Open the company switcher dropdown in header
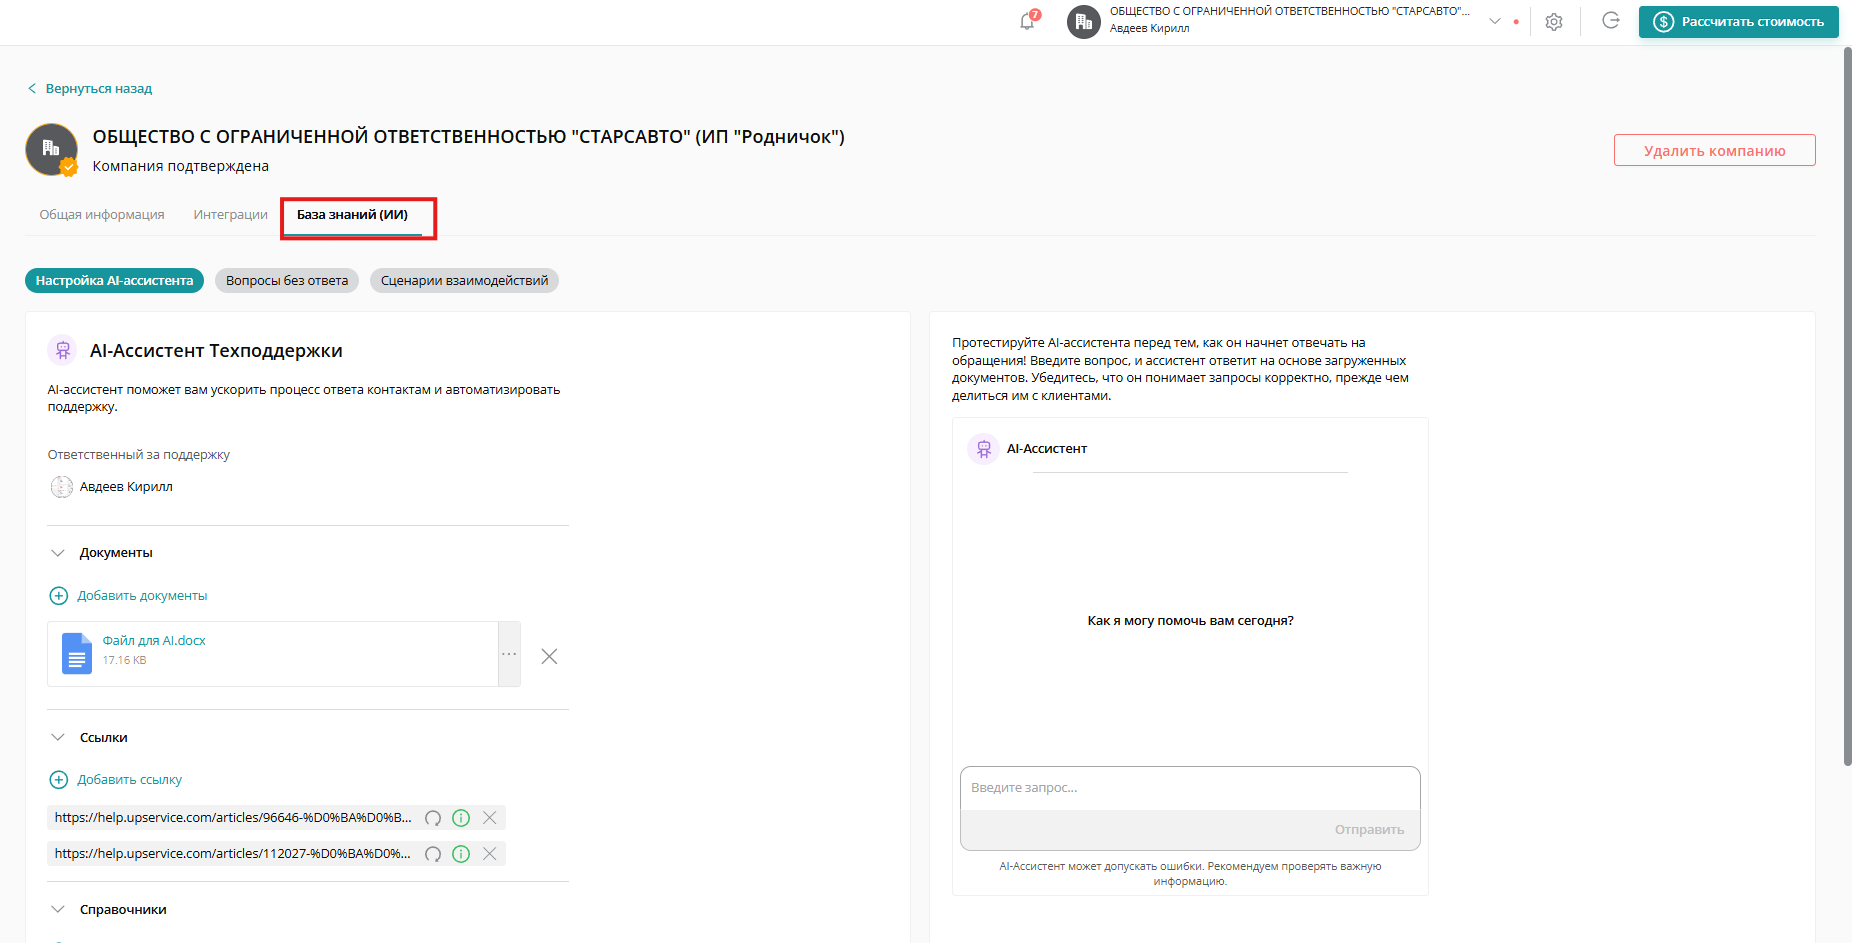1852x943 pixels. click(x=1494, y=21)
